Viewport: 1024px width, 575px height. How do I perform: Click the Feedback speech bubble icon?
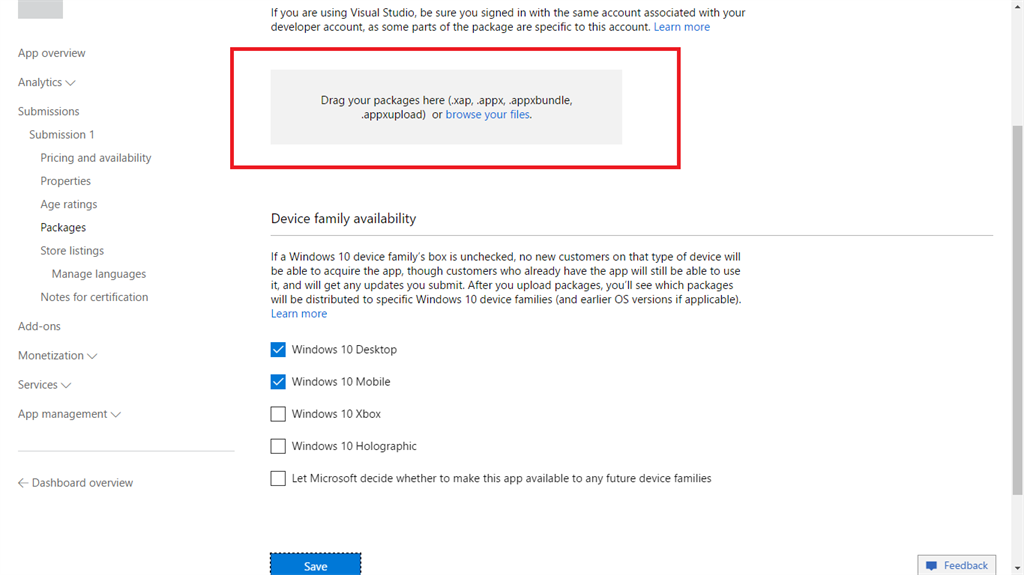[x=931, y=566]
